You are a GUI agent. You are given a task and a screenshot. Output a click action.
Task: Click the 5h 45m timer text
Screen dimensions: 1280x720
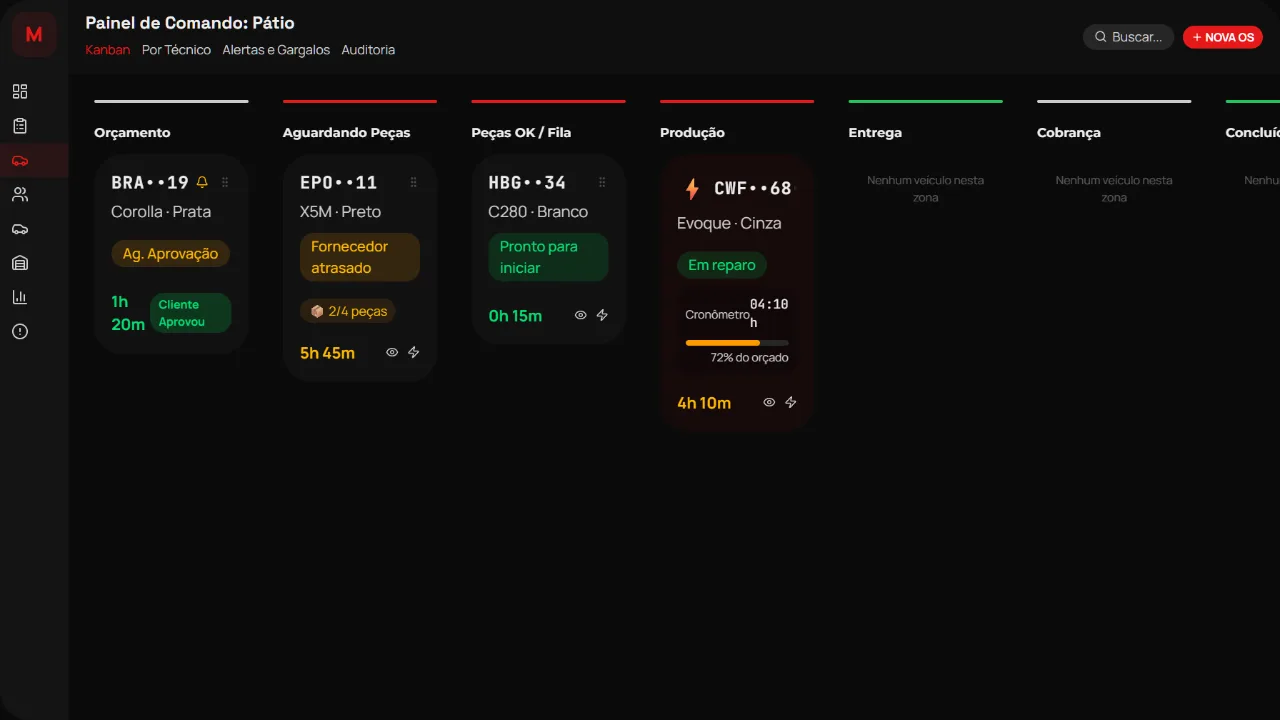click(327, 352)
